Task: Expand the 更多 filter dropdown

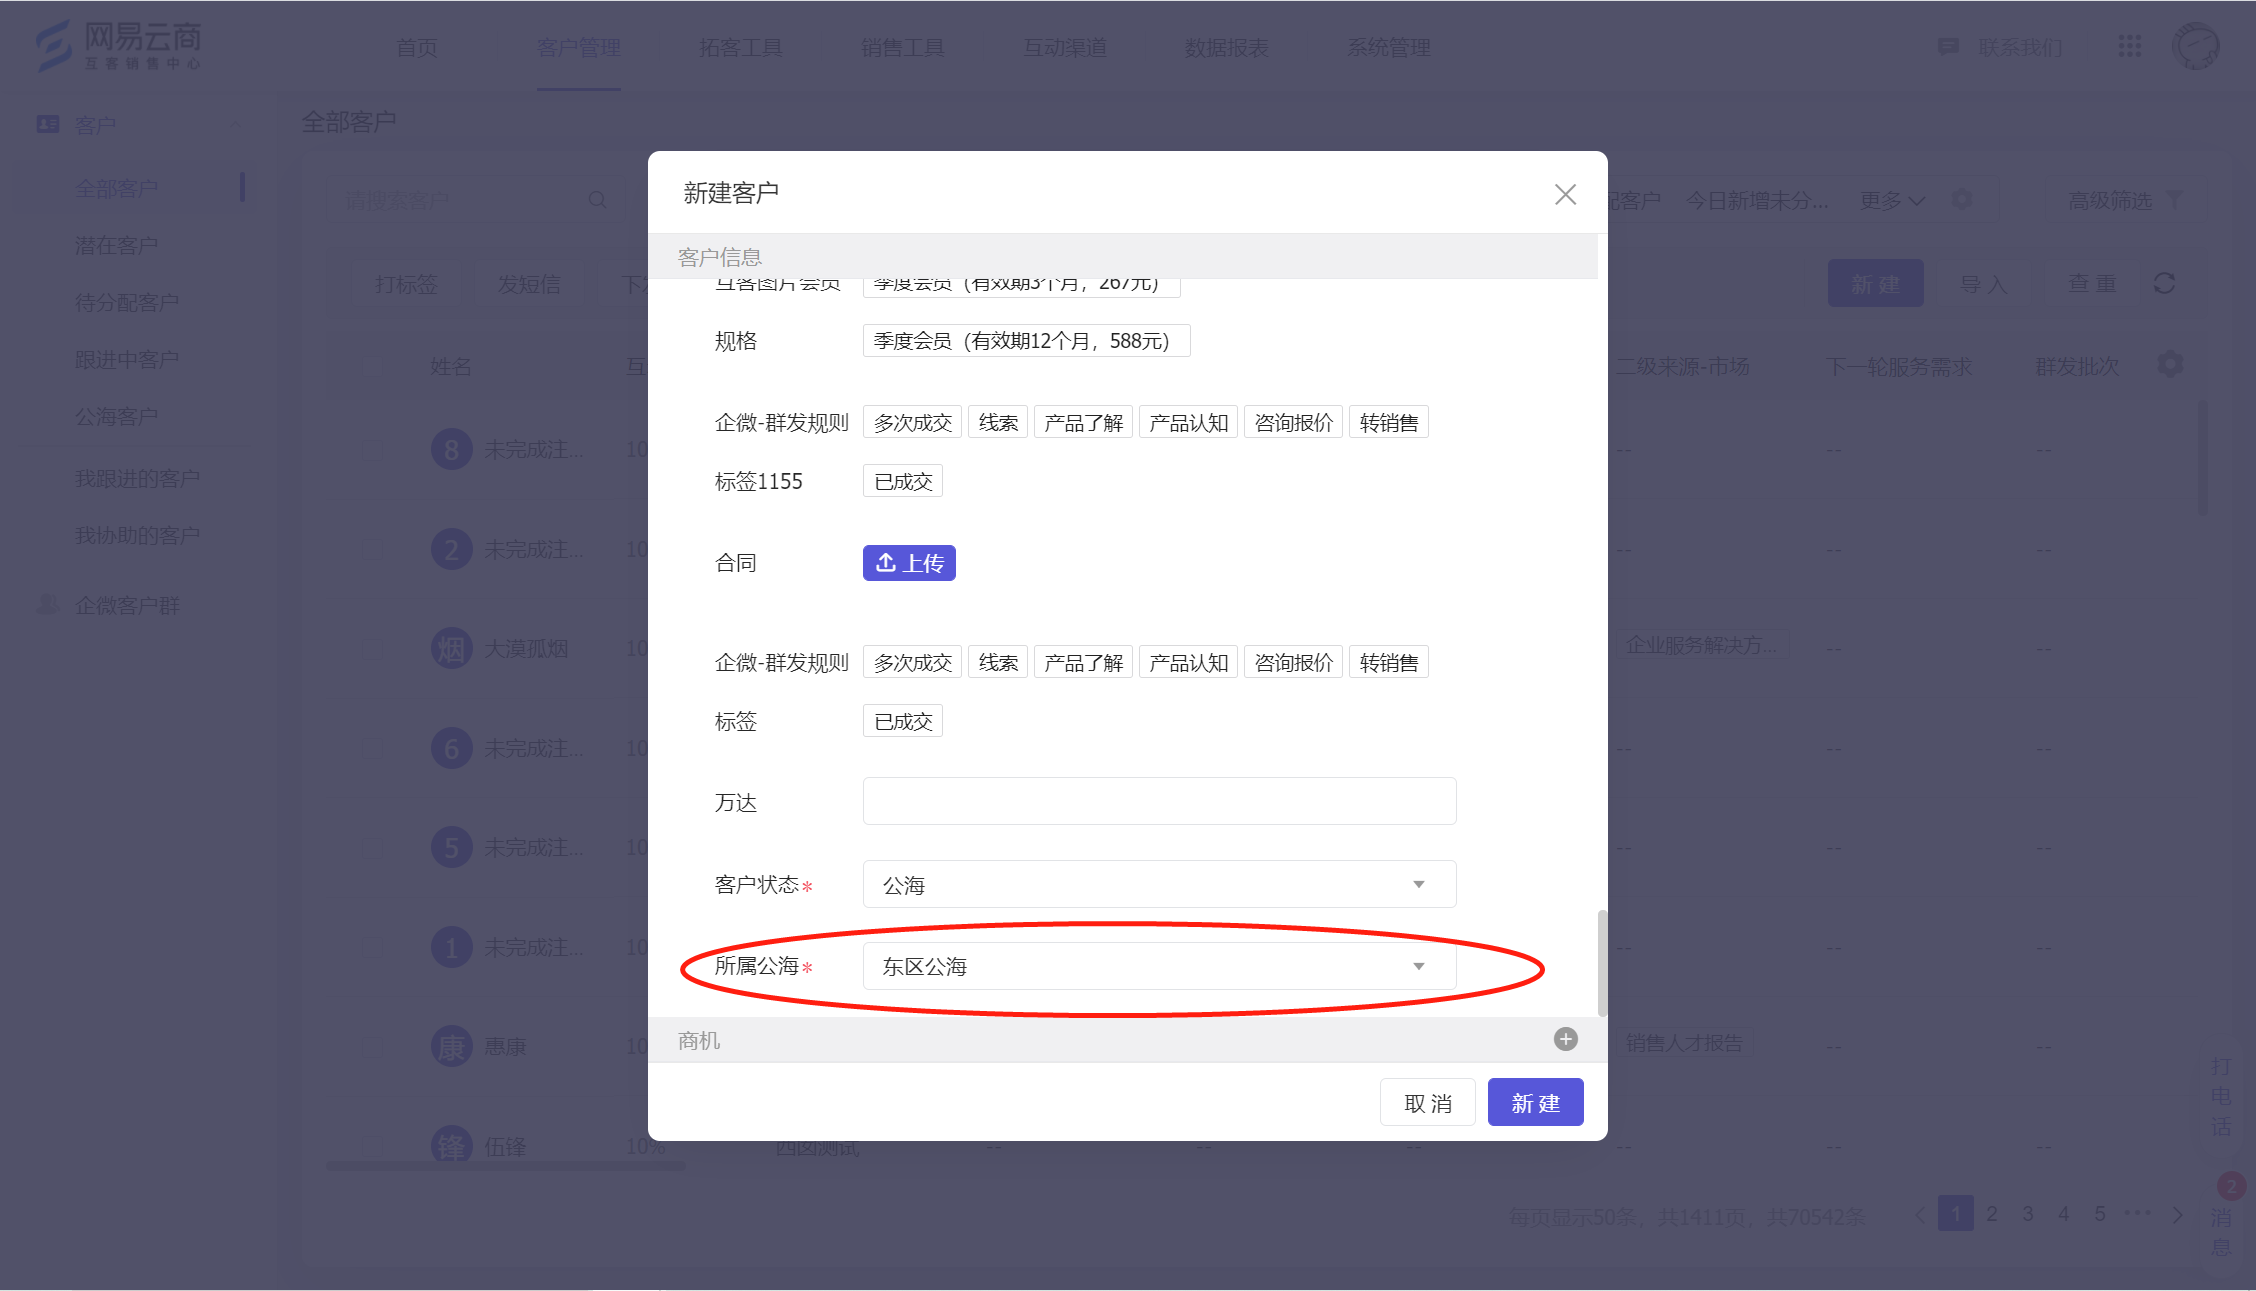Action: tap(1892, 200)
